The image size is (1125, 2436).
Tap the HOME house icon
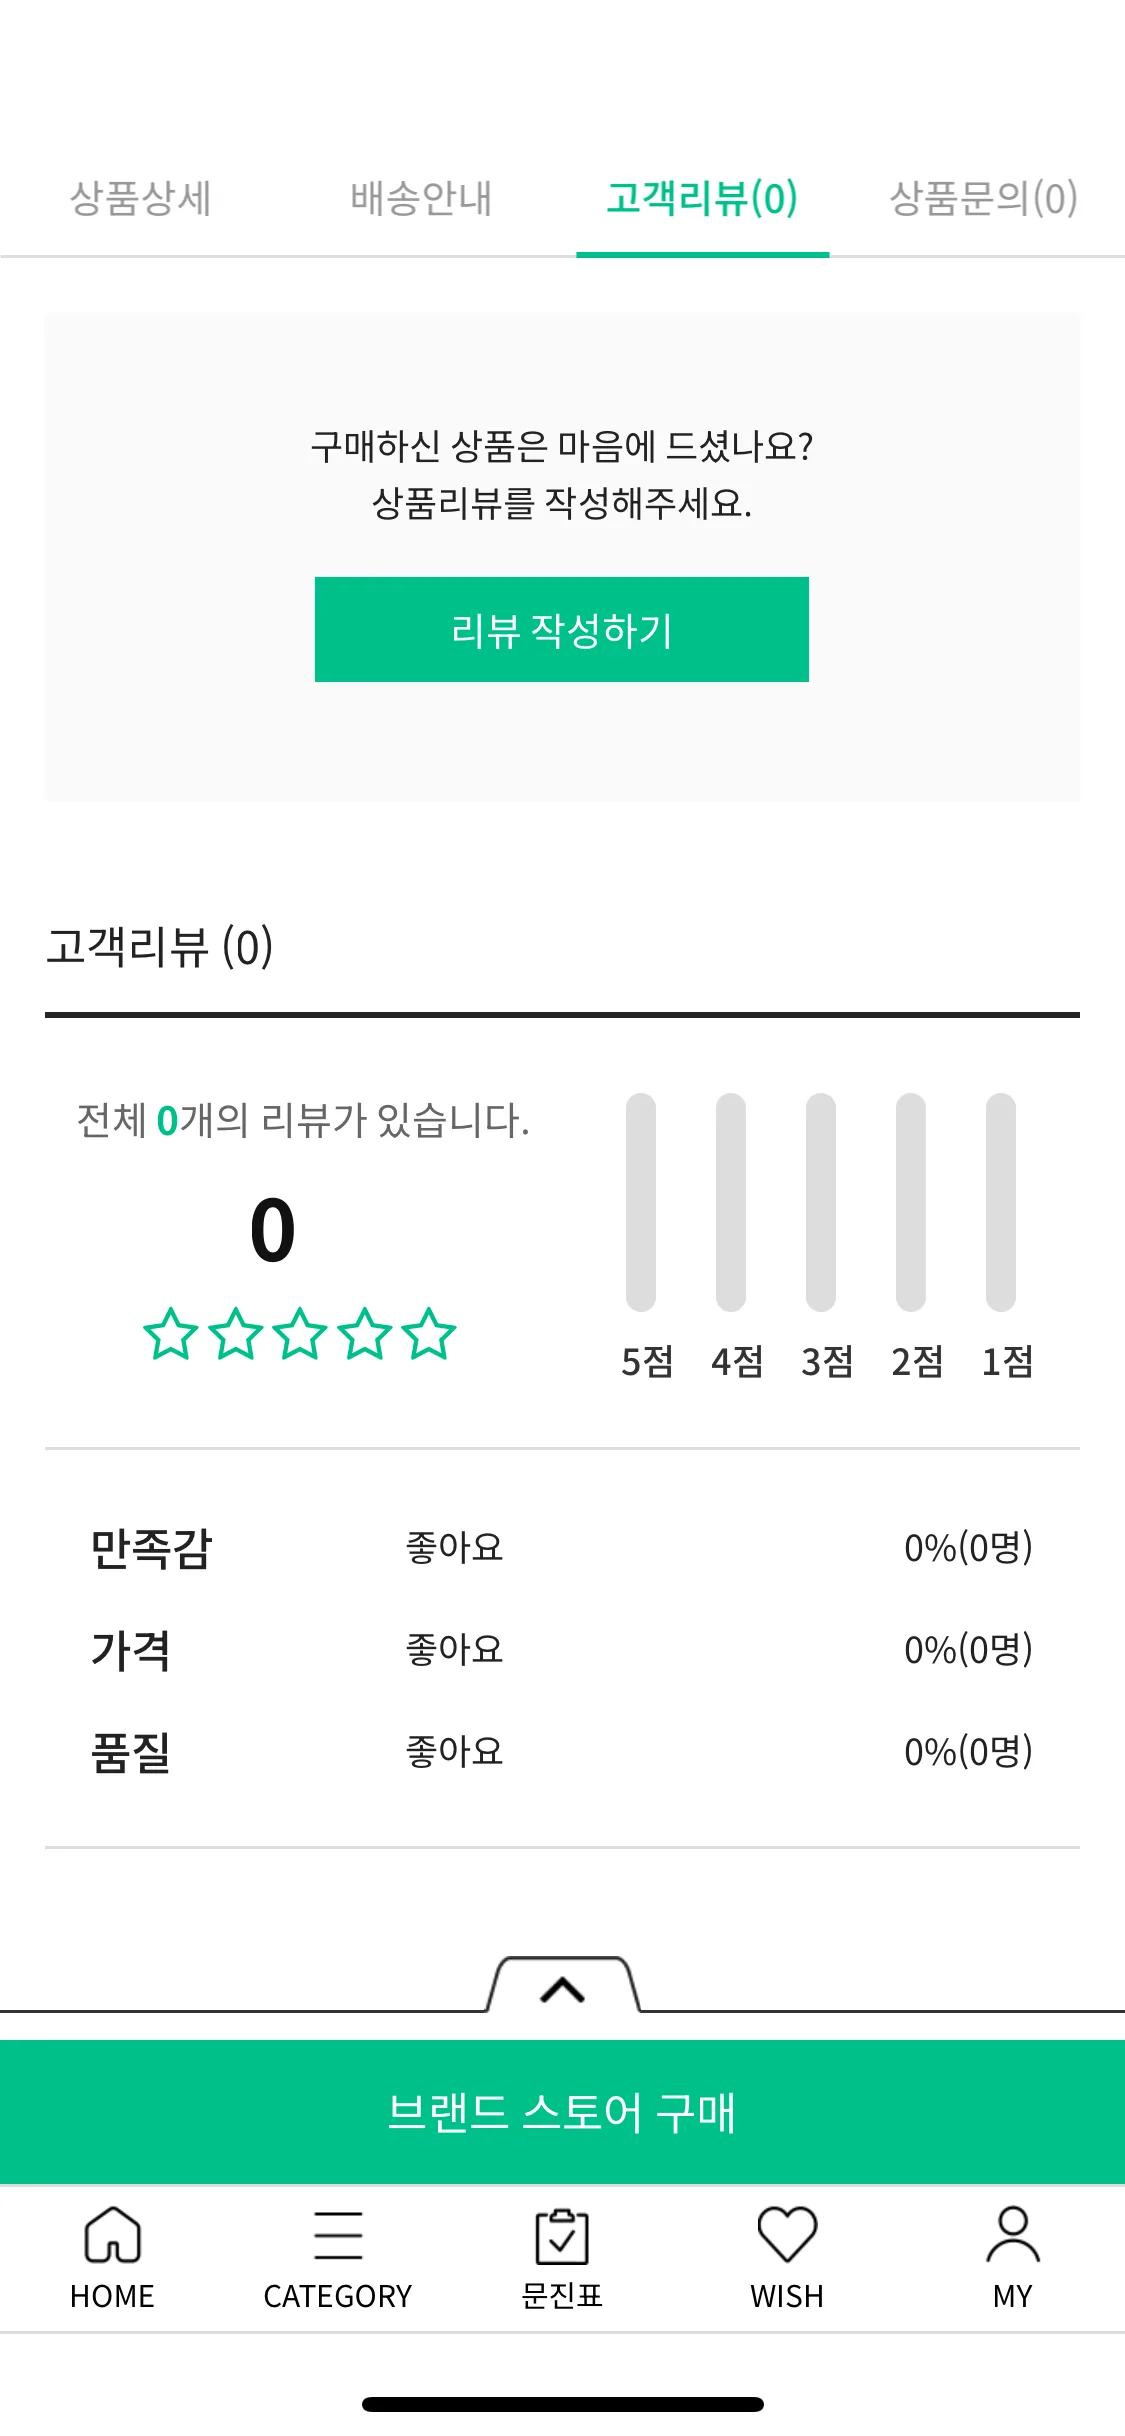pyautogui.click(x=112, y=2235)
